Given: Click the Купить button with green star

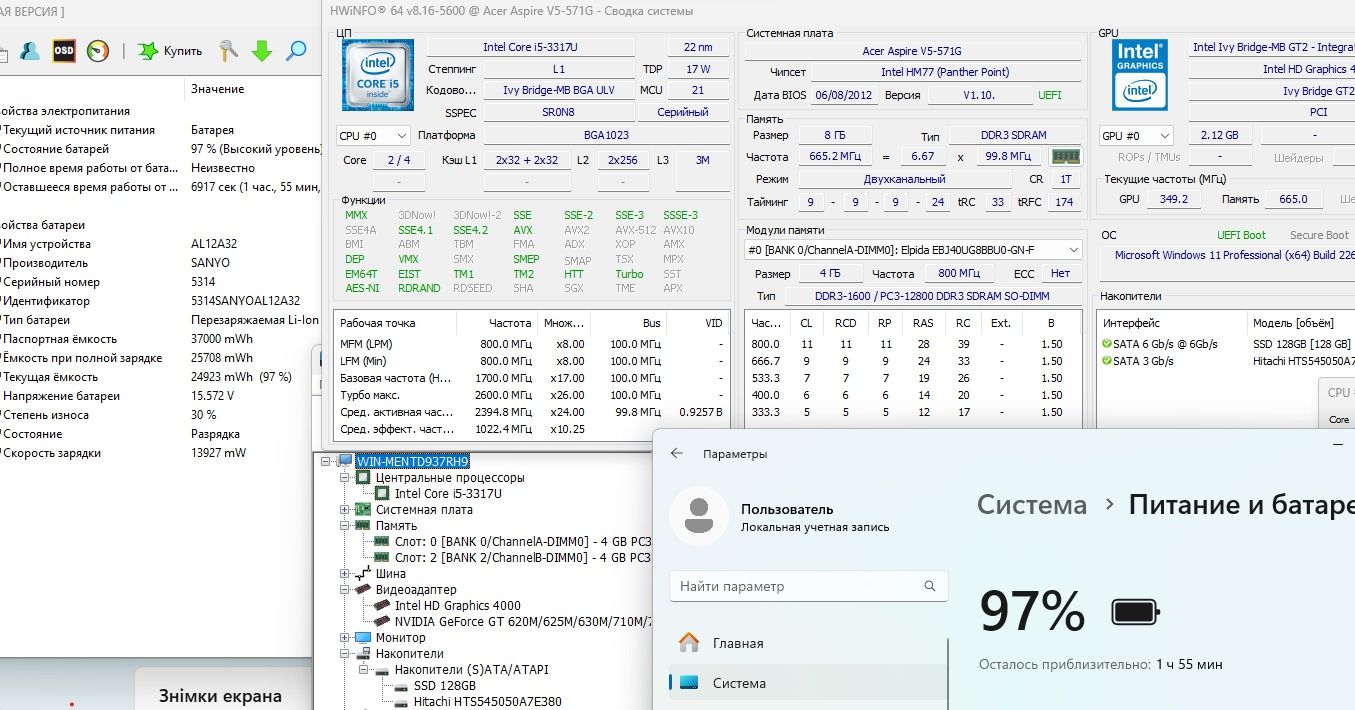Looking at the screenshot, I should coord(170,51).
